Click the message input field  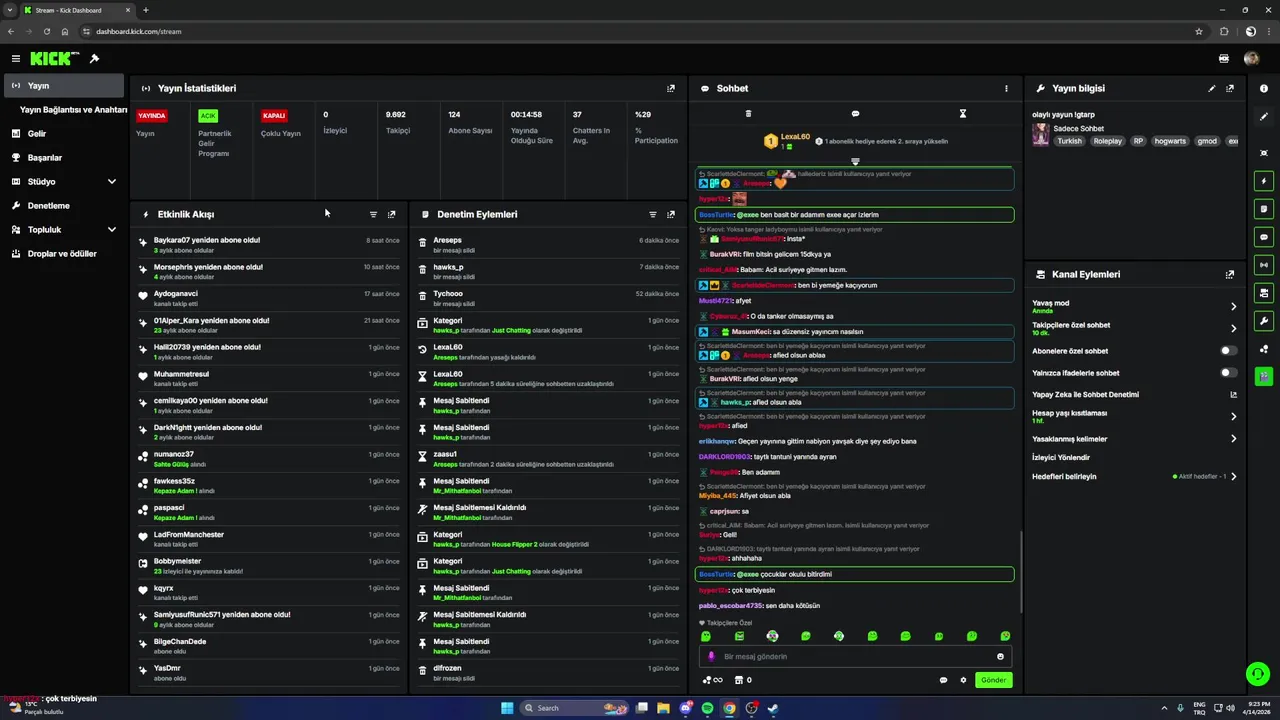[x=855, y=657]
